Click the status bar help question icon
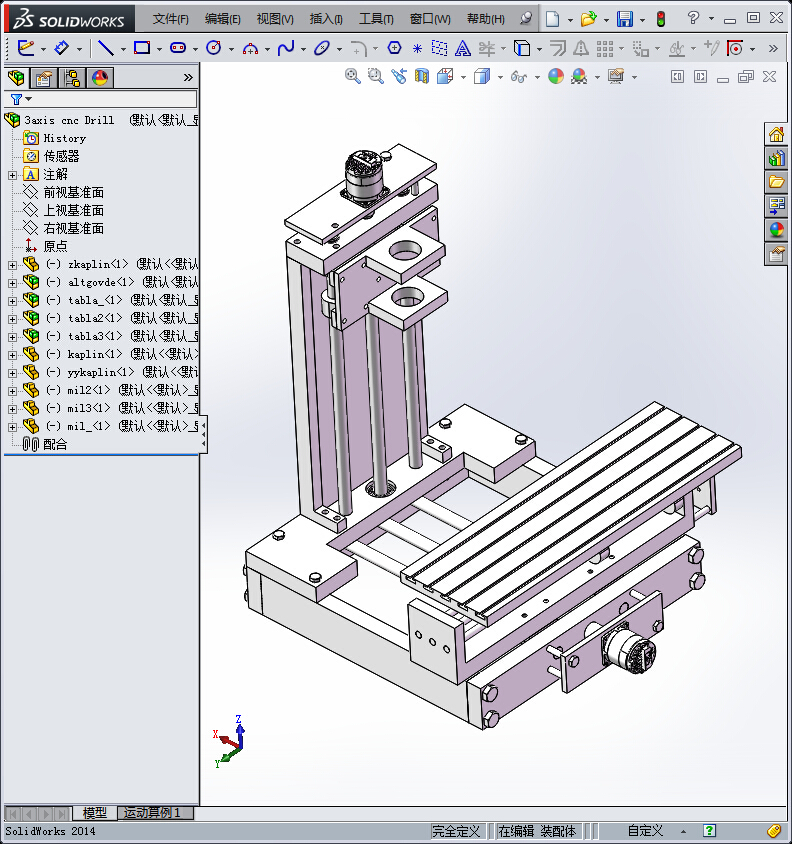The width and height of the screenshot is (792, 844). point(710,831)
